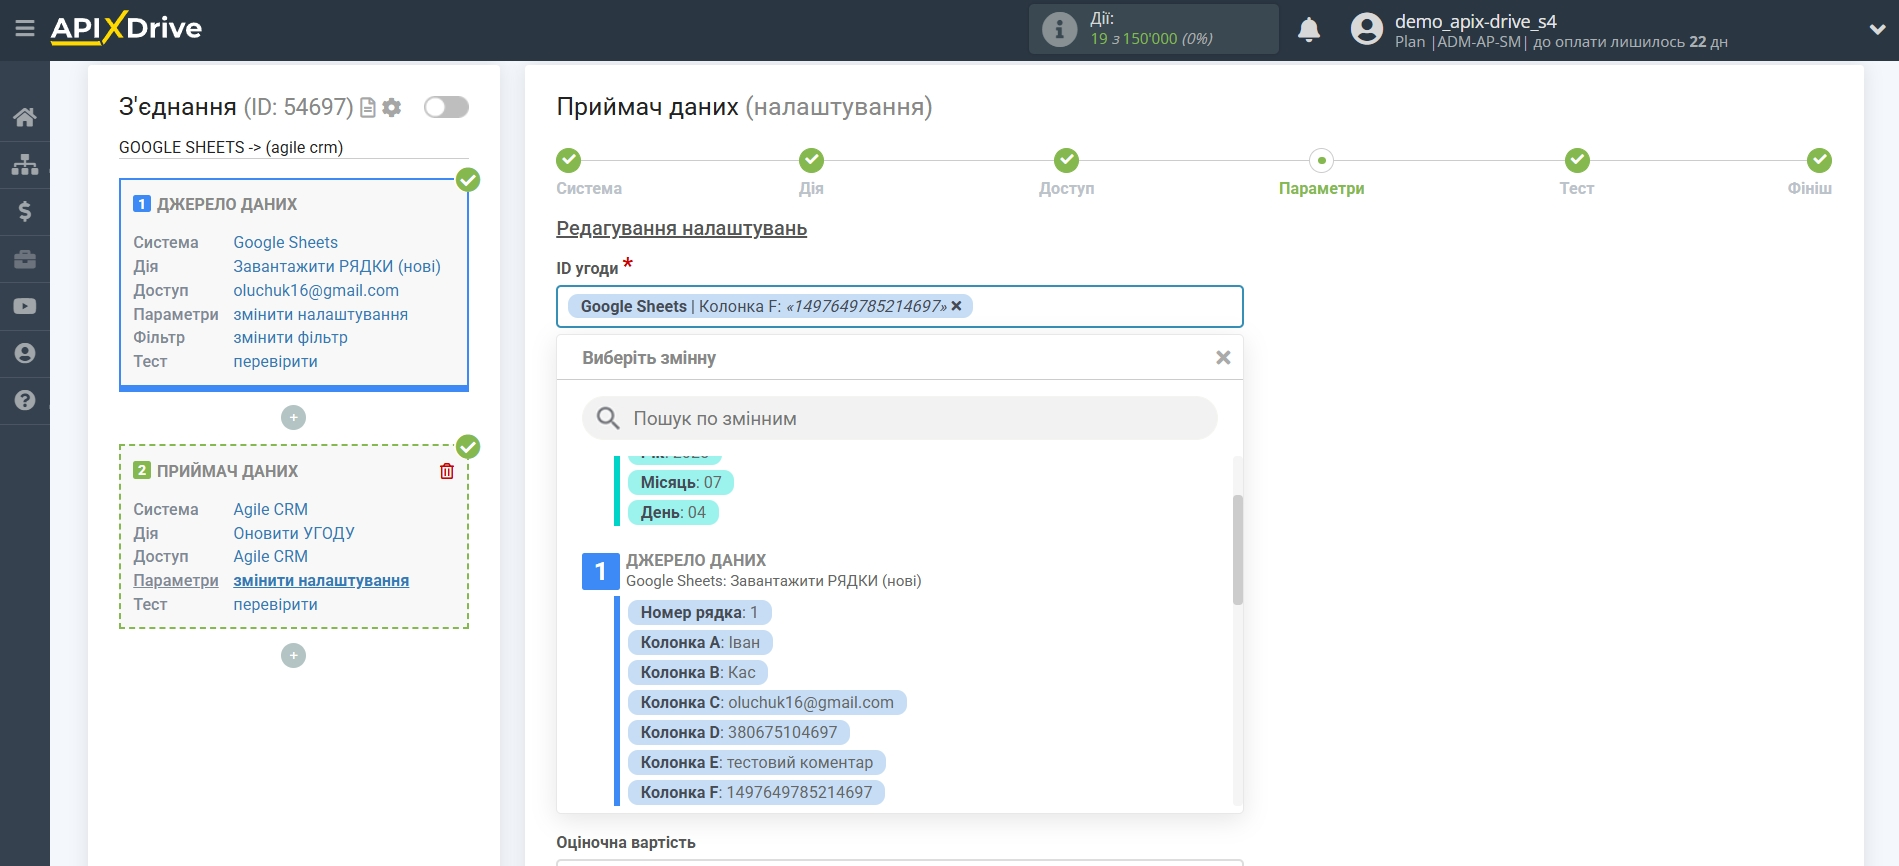The image size is (1899, 866).
Task: Open Google Sheets system link
Action: click(285, 242)
